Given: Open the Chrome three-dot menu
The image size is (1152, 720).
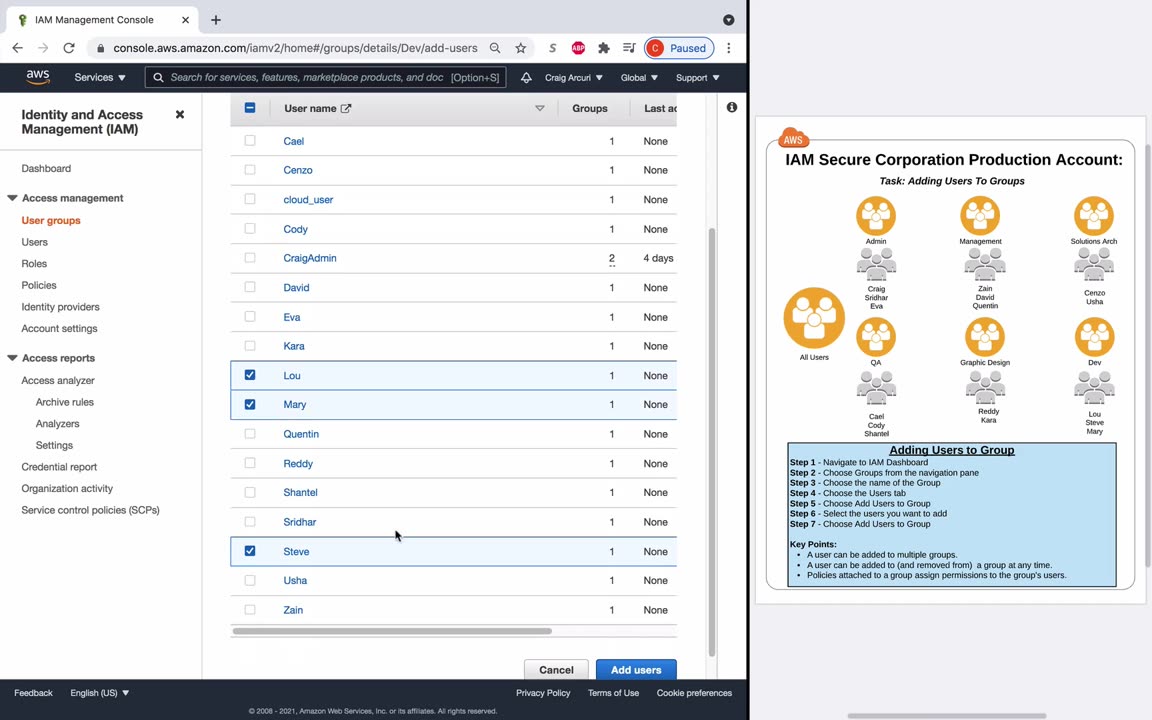Looking at the screenshot, I should pyautogui.click(x=729, y=48).
